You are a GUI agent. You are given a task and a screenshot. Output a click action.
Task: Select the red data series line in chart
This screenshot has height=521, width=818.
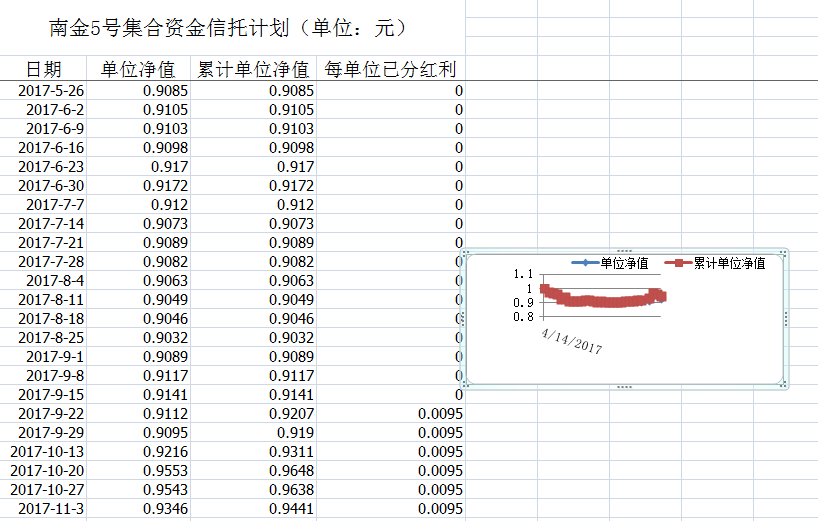pyautogui.click(x=600, y=300)
